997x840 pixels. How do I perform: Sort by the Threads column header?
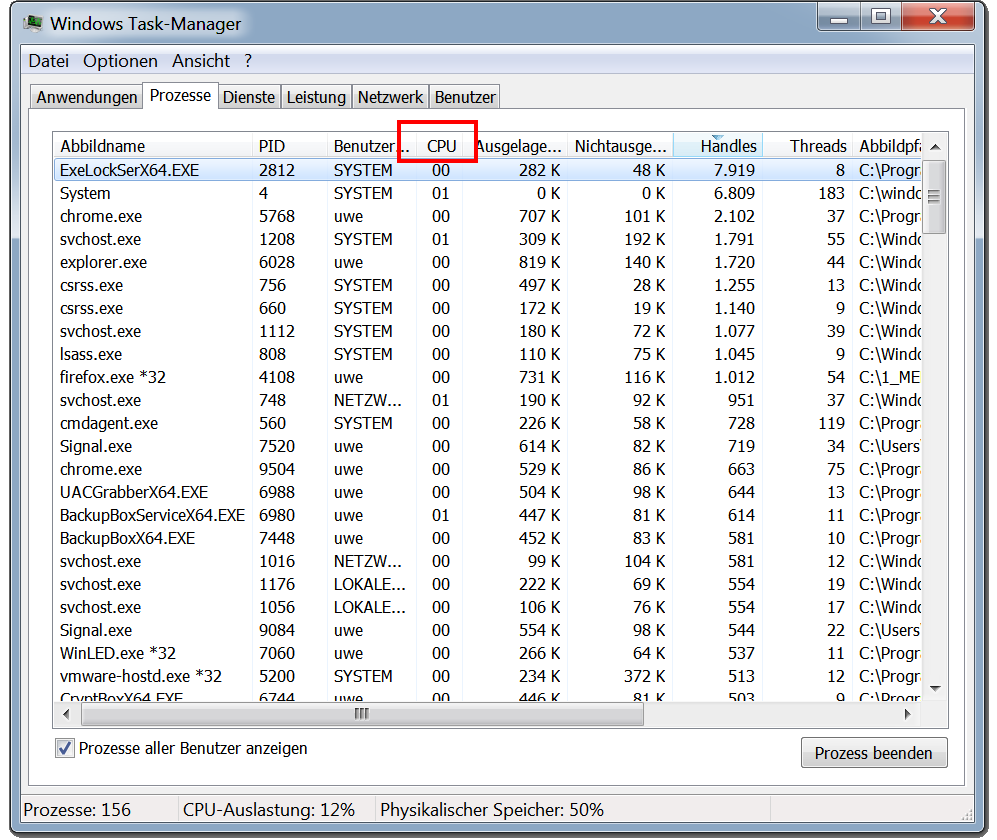808,146
